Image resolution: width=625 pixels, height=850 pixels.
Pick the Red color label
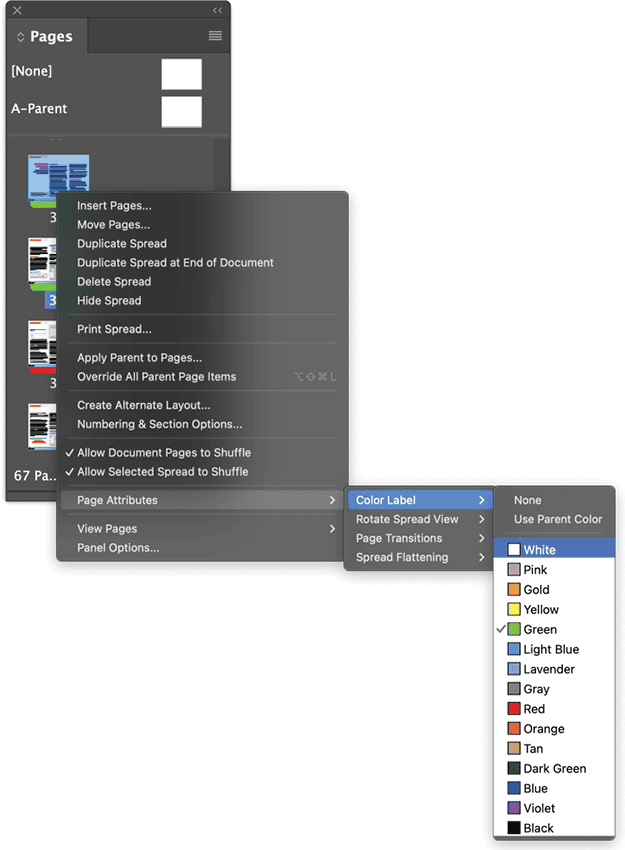click(534, 709)
